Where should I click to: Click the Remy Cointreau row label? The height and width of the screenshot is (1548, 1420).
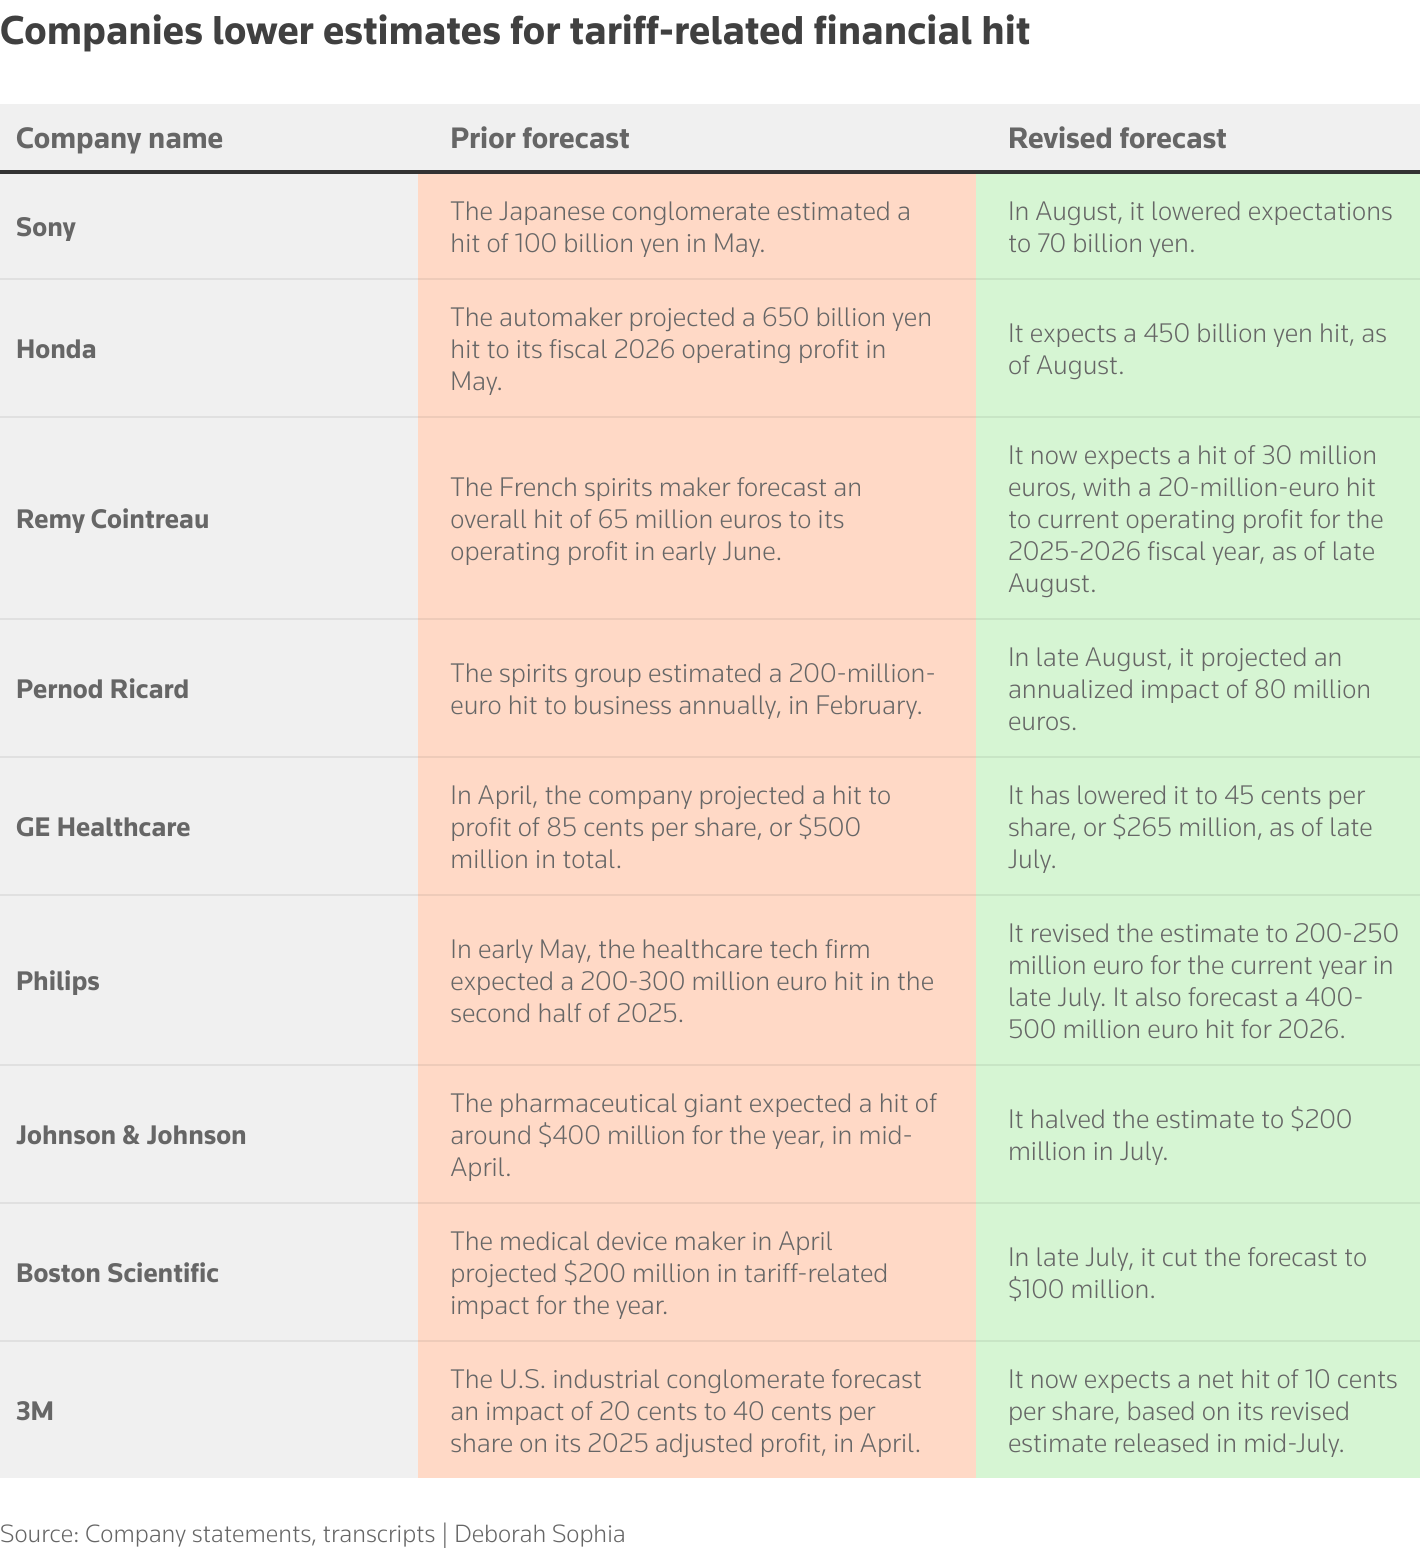coord(112,519)
